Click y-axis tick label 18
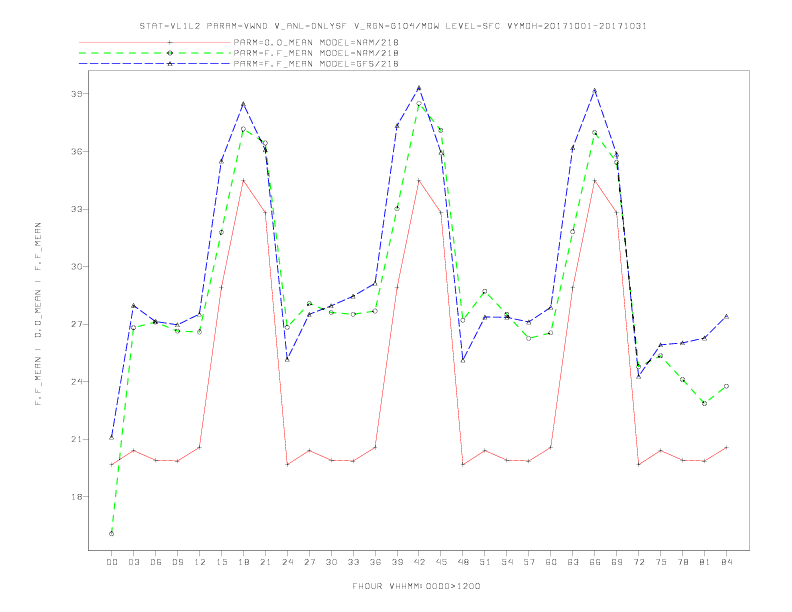 pyautogui.click(x=76, y=497)
